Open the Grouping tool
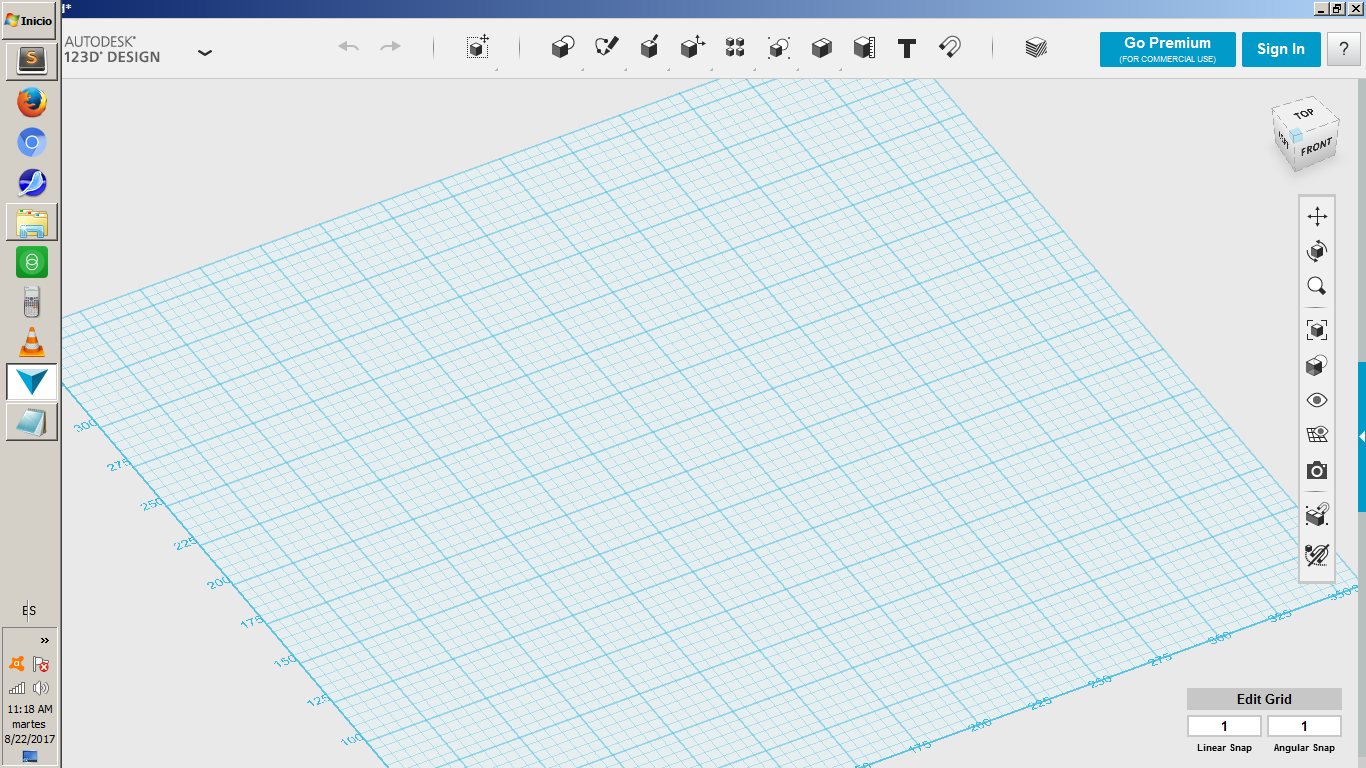The image size is (1366, 768). [779, 47]
